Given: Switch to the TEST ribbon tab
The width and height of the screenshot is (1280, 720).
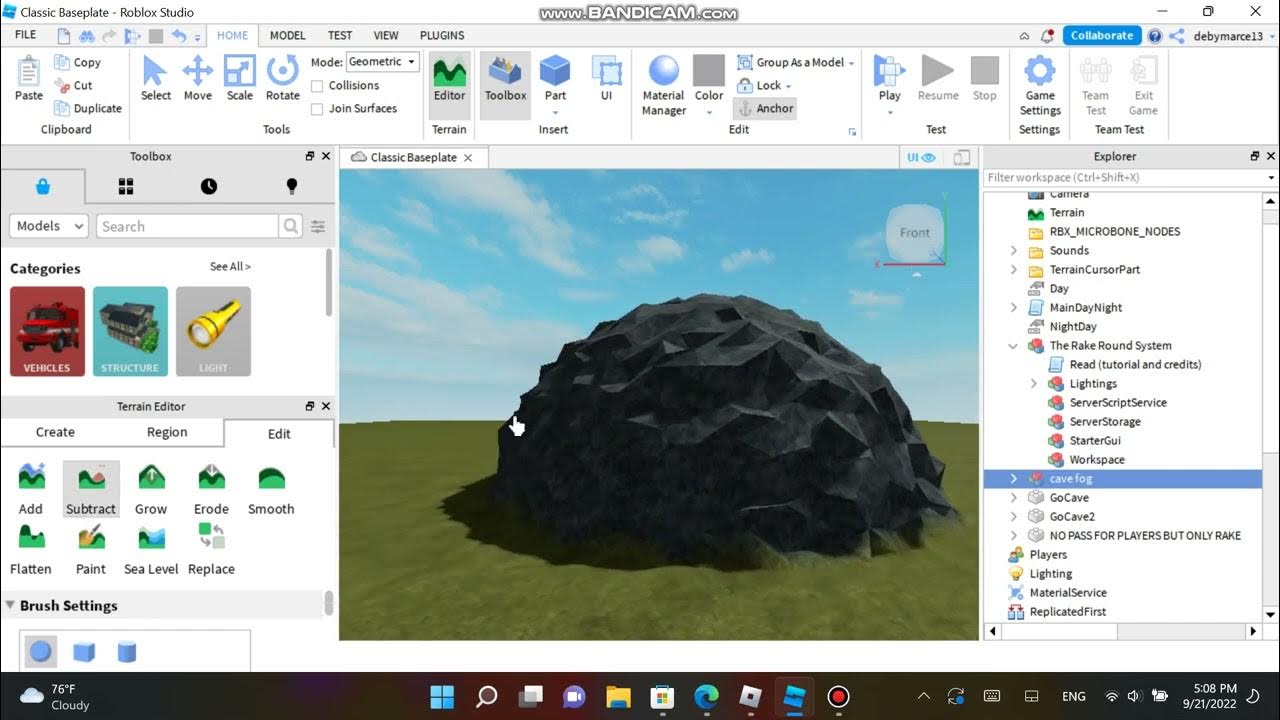Looking at the screenshot, I should (x=340, y=35).
